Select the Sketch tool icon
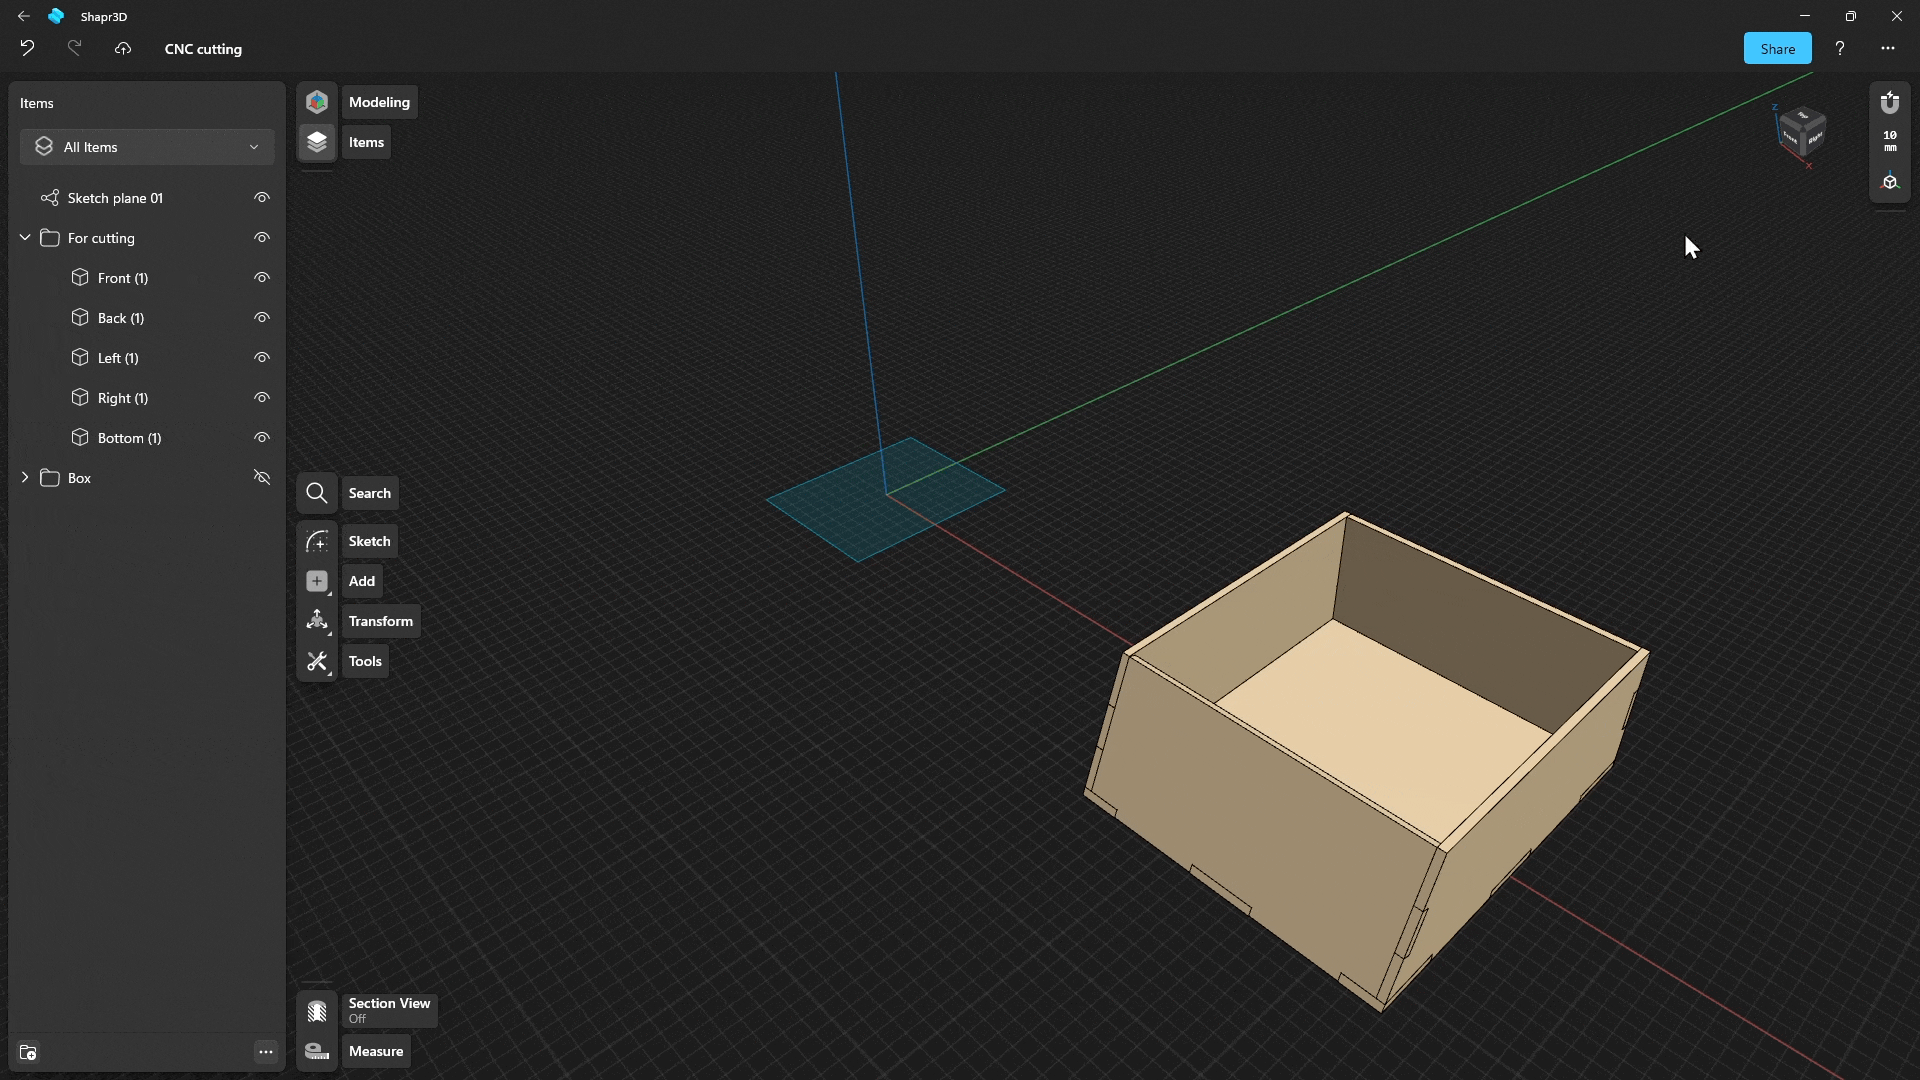The width and height of the screenshot is (1920, 1080). point(317,541)
